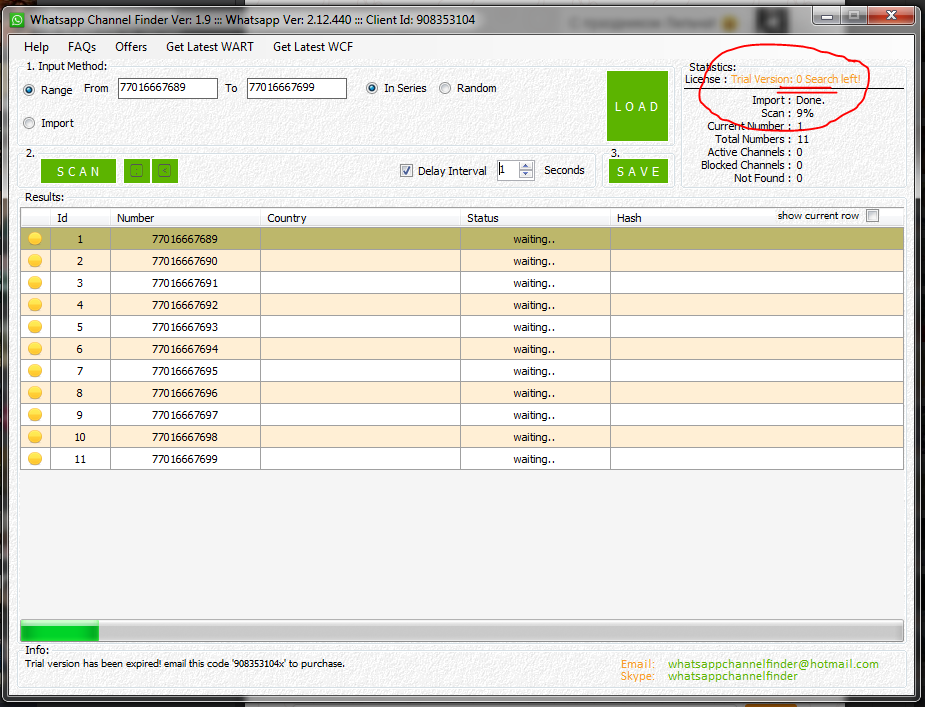Image resolution: width=925 pixels, height=707 pixels.
Task: Click the waiting.. status in row 10
Action: (x=534, y=437)
